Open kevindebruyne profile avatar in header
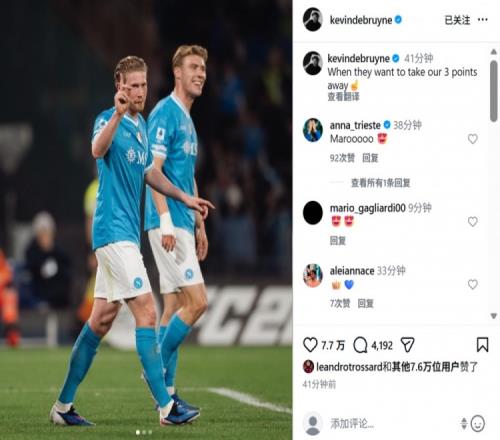The height and width of the screenshot is (440, 500). click(x=313, y=20)
